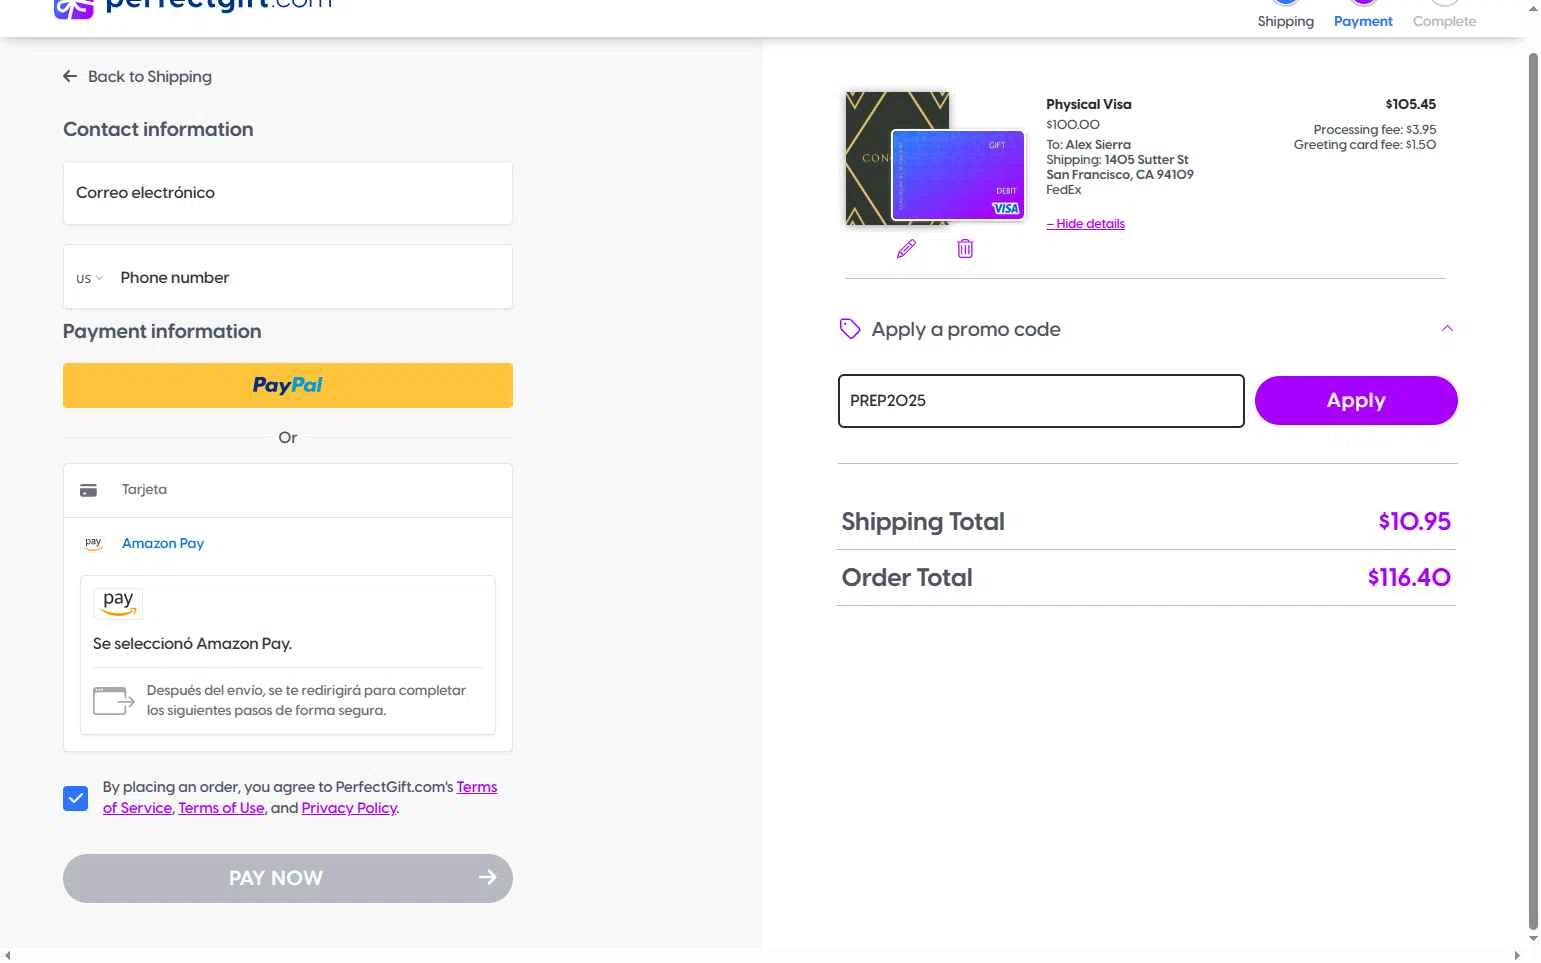Screen dimensions: 1541x963
Task: Open the Terms of Service link
Action: (x=300, y=797)
